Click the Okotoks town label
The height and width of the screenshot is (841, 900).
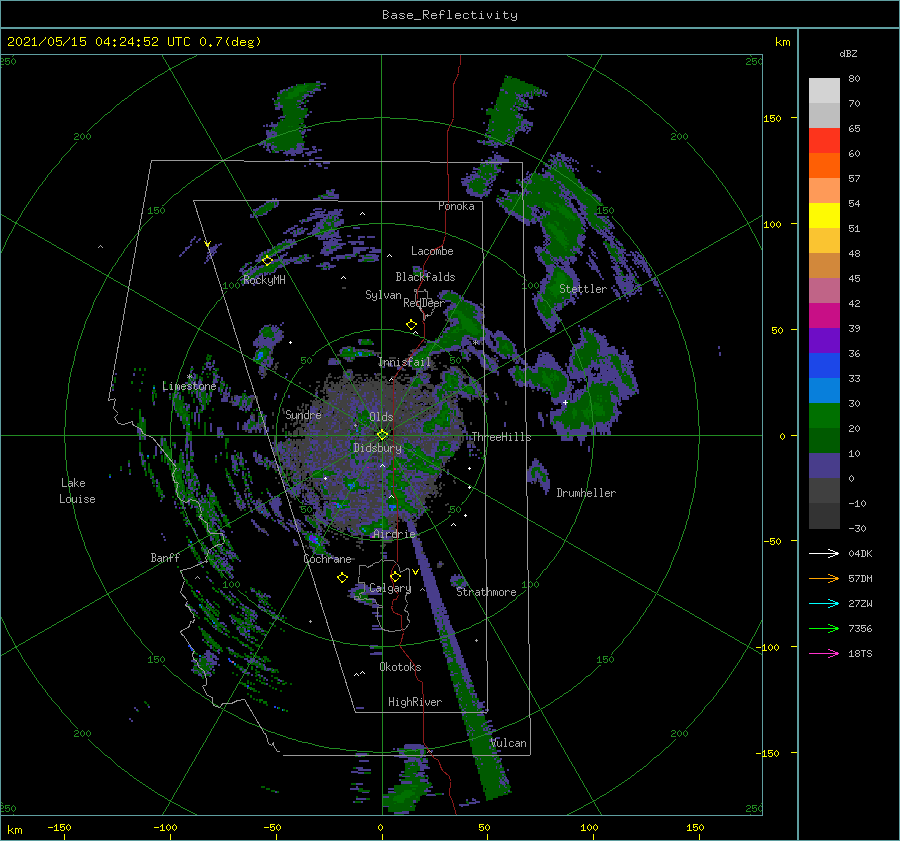point(400,667)
